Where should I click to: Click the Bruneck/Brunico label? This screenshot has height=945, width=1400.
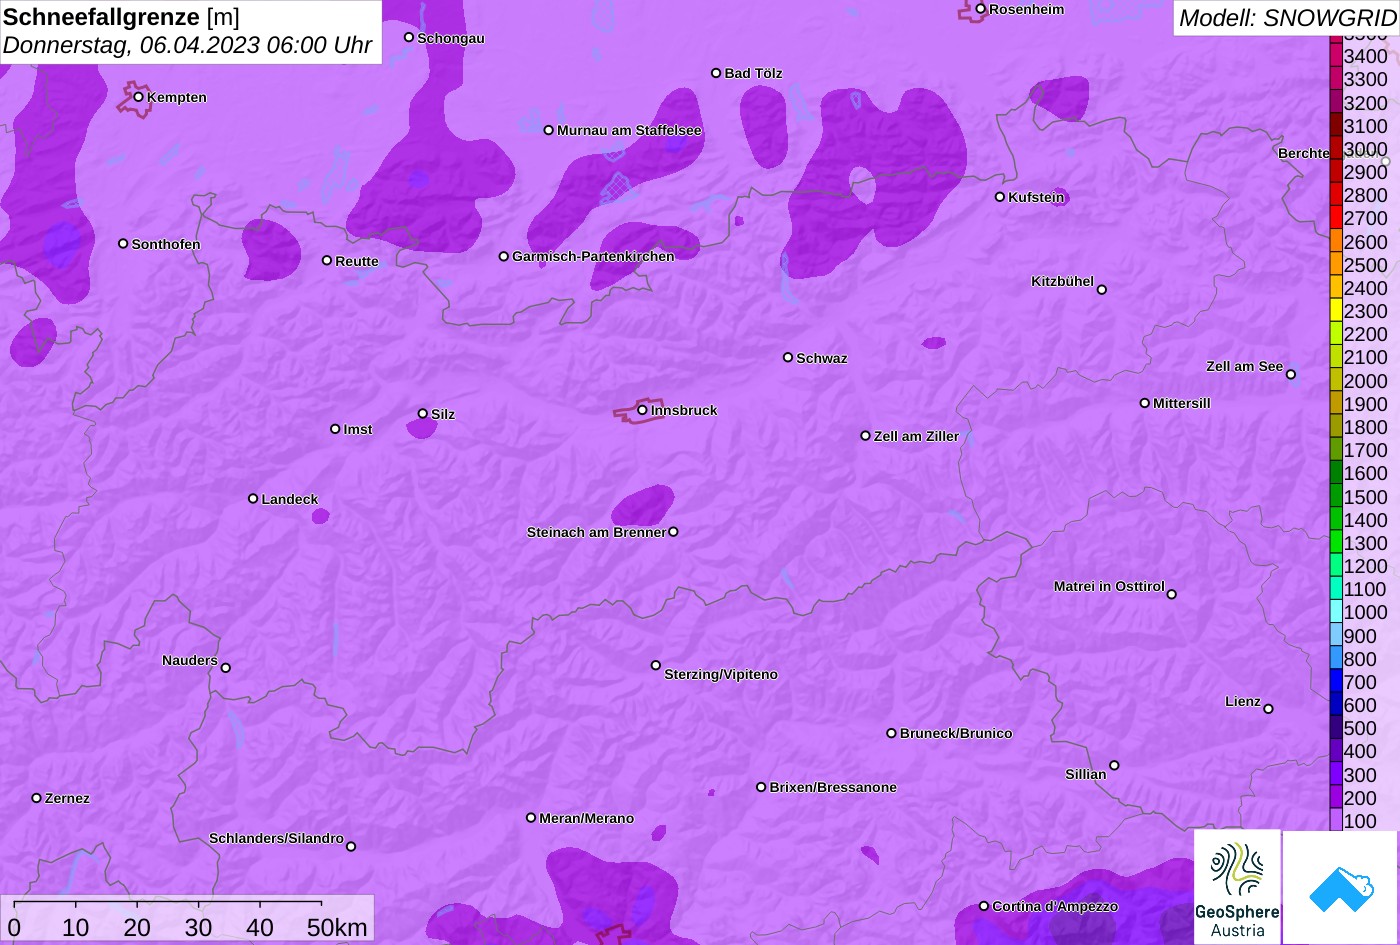click(956, 733)
